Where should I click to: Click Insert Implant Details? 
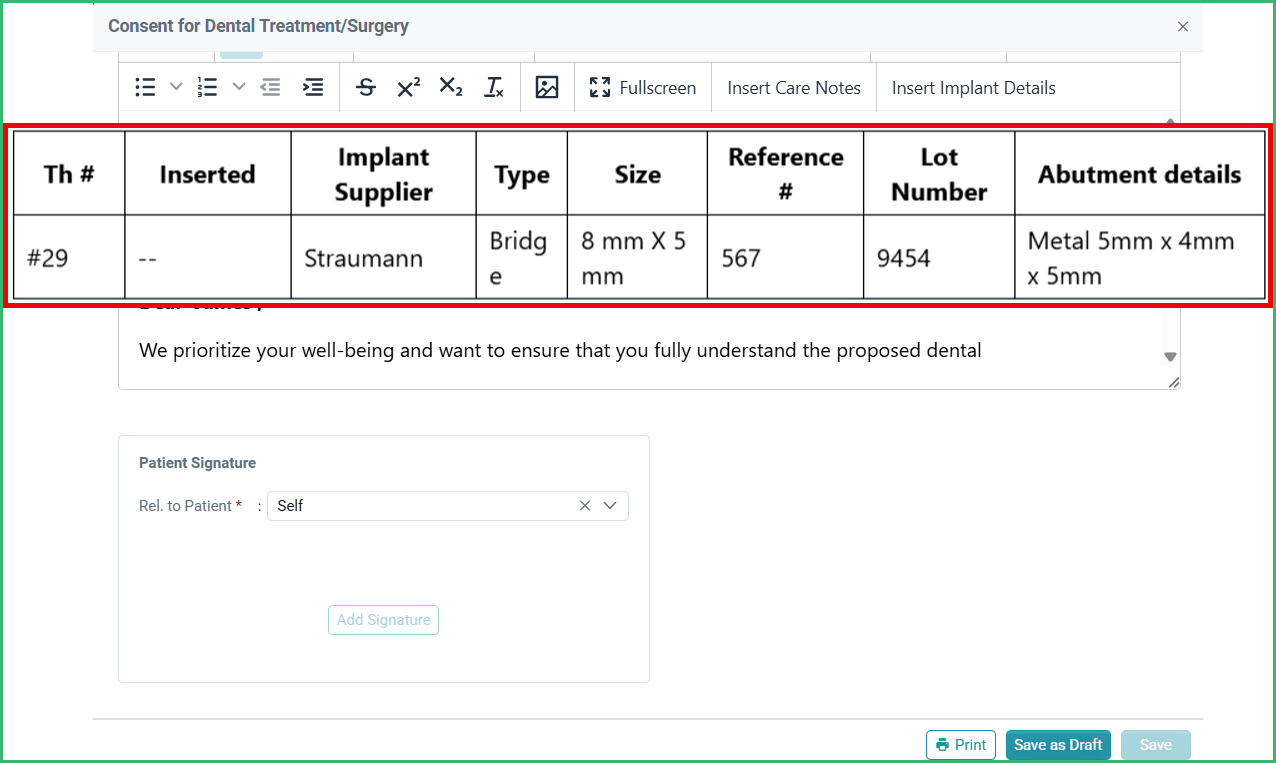pos(974,88)
